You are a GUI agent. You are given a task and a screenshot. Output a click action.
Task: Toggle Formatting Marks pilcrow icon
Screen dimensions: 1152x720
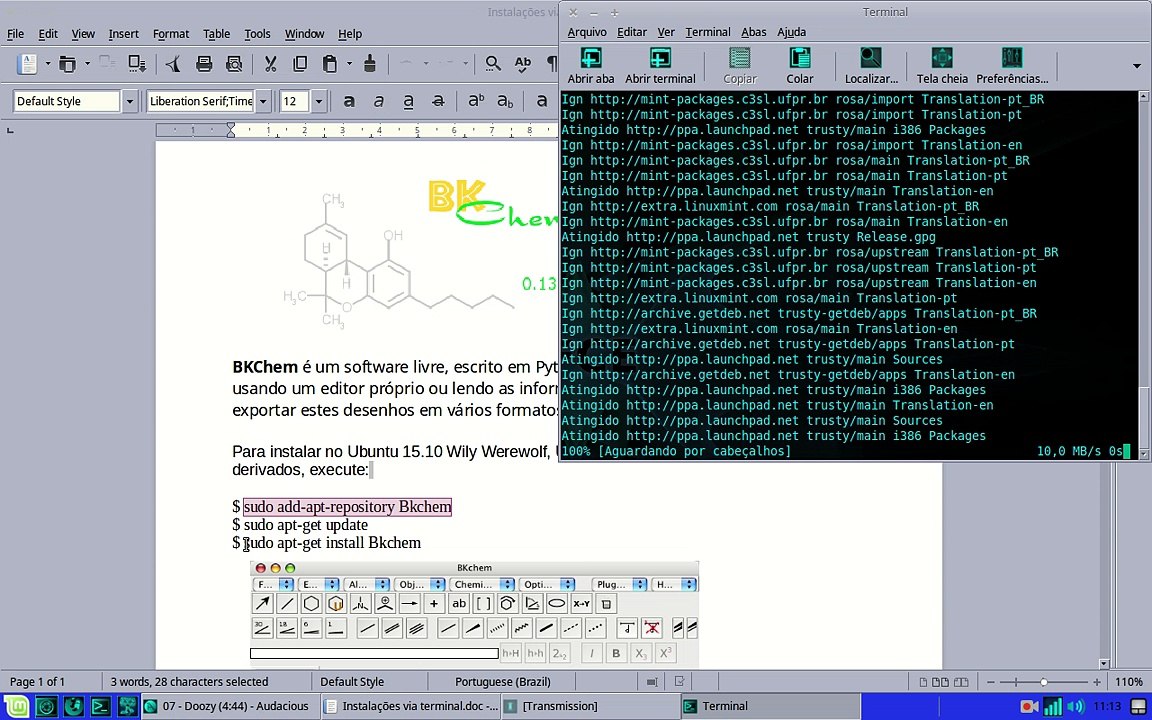[x=551, y=64]
